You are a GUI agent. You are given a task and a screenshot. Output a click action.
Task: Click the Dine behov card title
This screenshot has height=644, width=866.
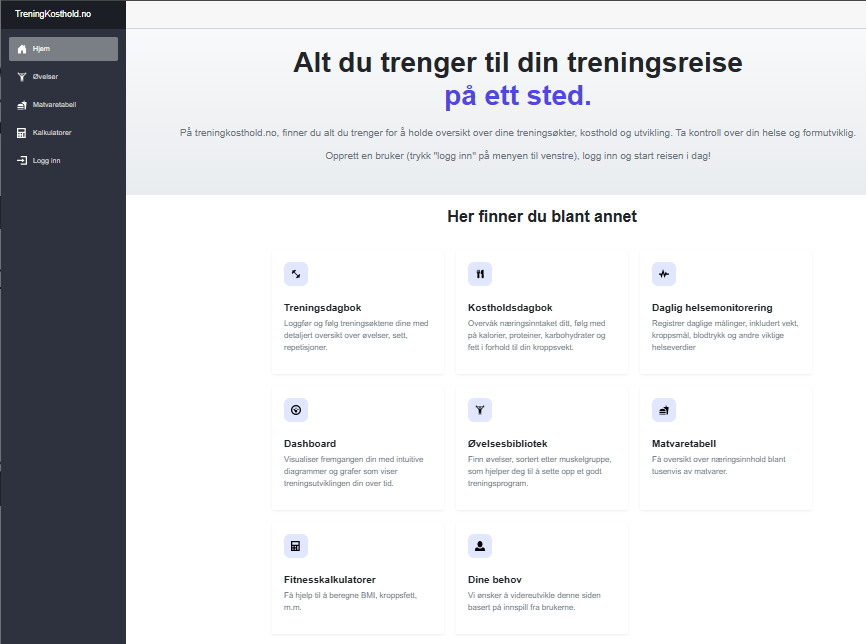point(495,579)
